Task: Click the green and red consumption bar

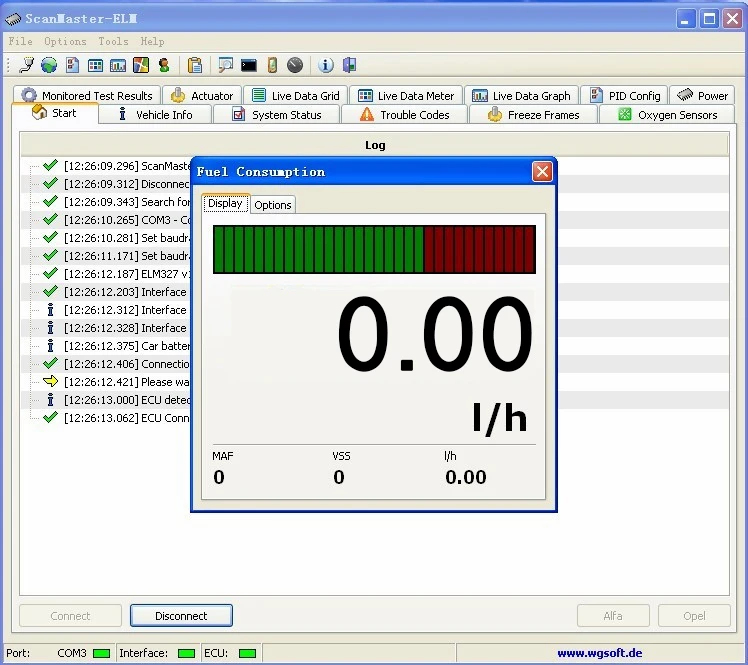Action: point(374,249)
